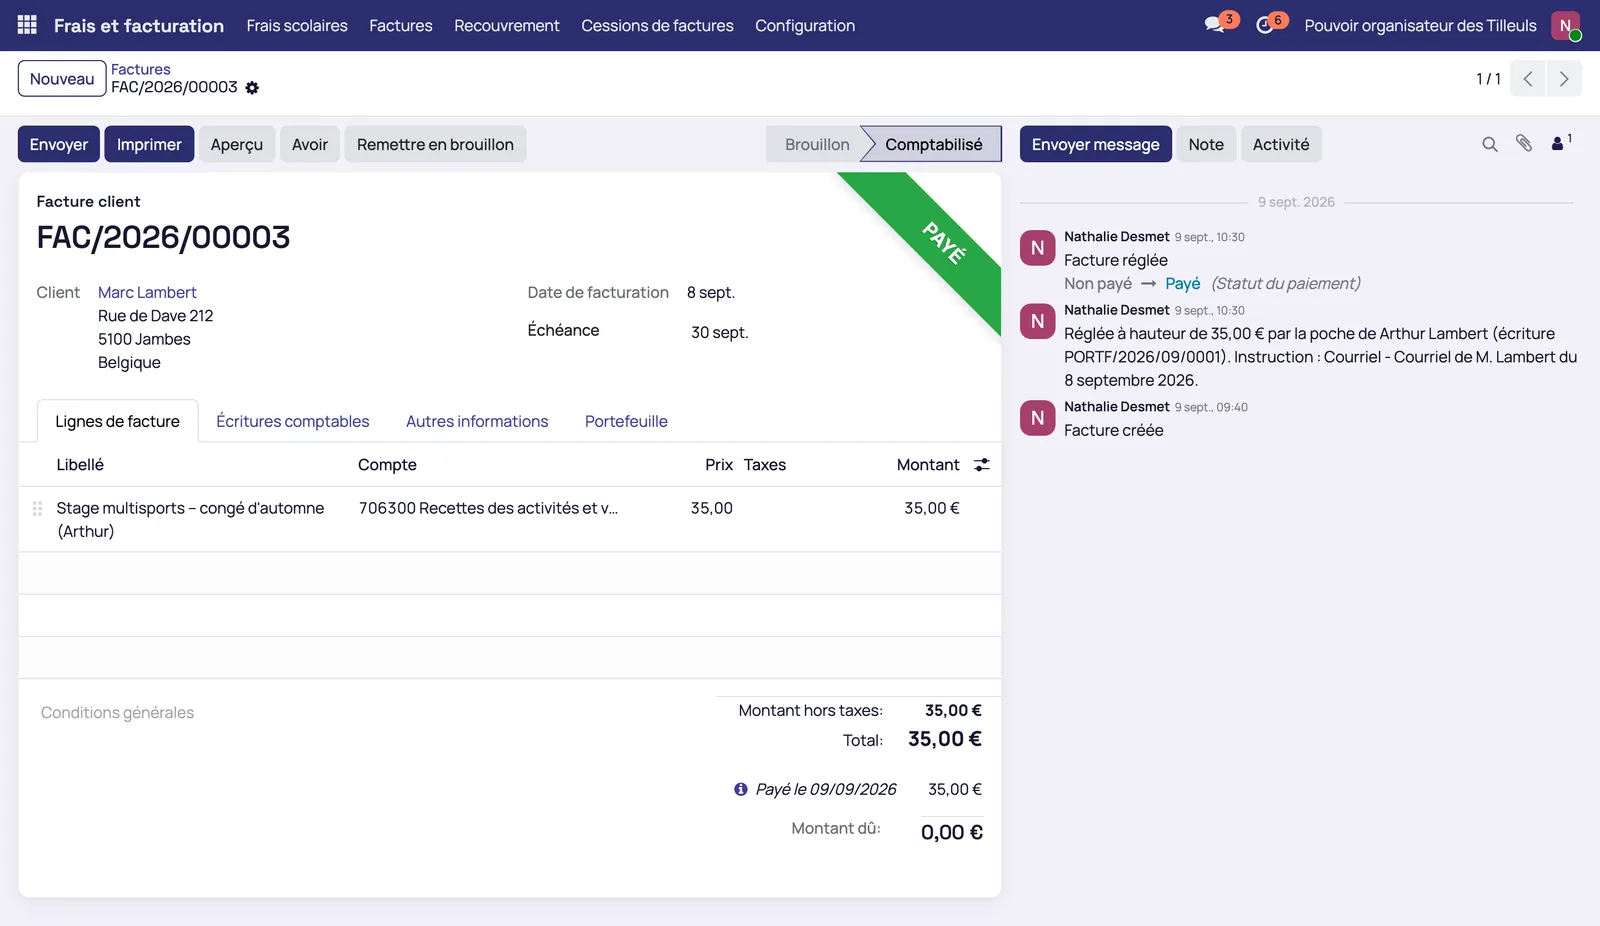Switch to the Autres informations tab
The image size is (1600, 926).
pos(477,421)
